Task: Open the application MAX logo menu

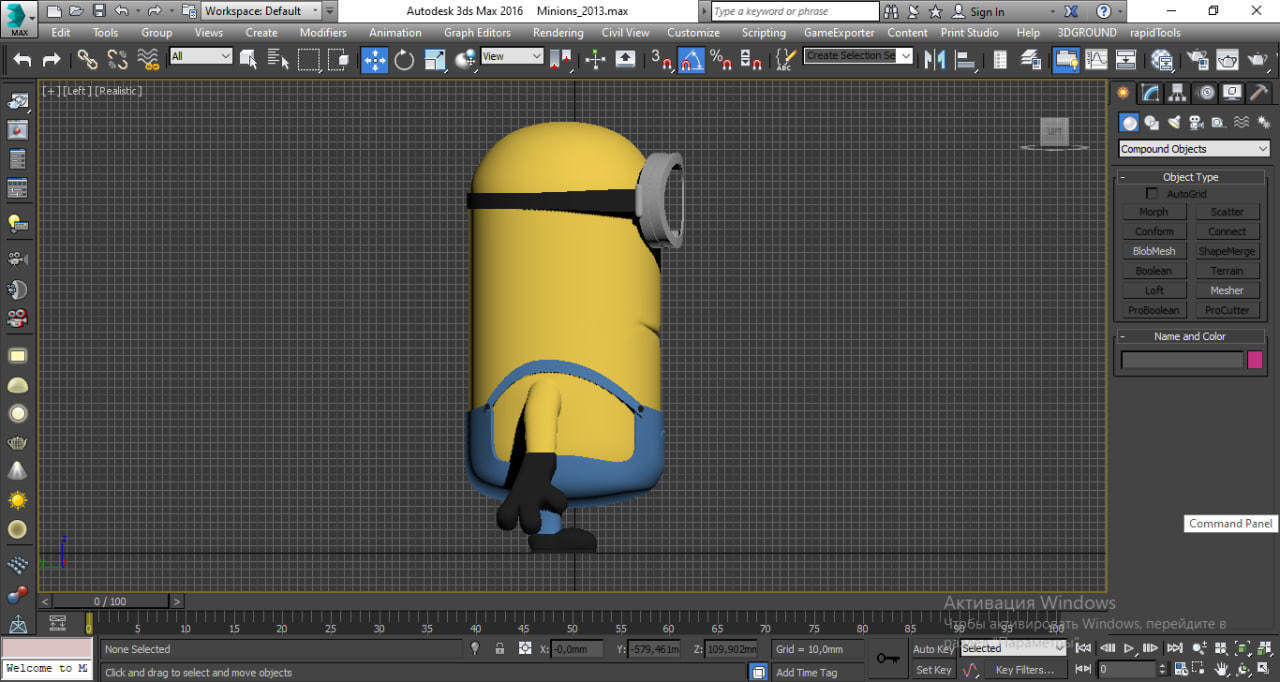Action: pos(19,18)
